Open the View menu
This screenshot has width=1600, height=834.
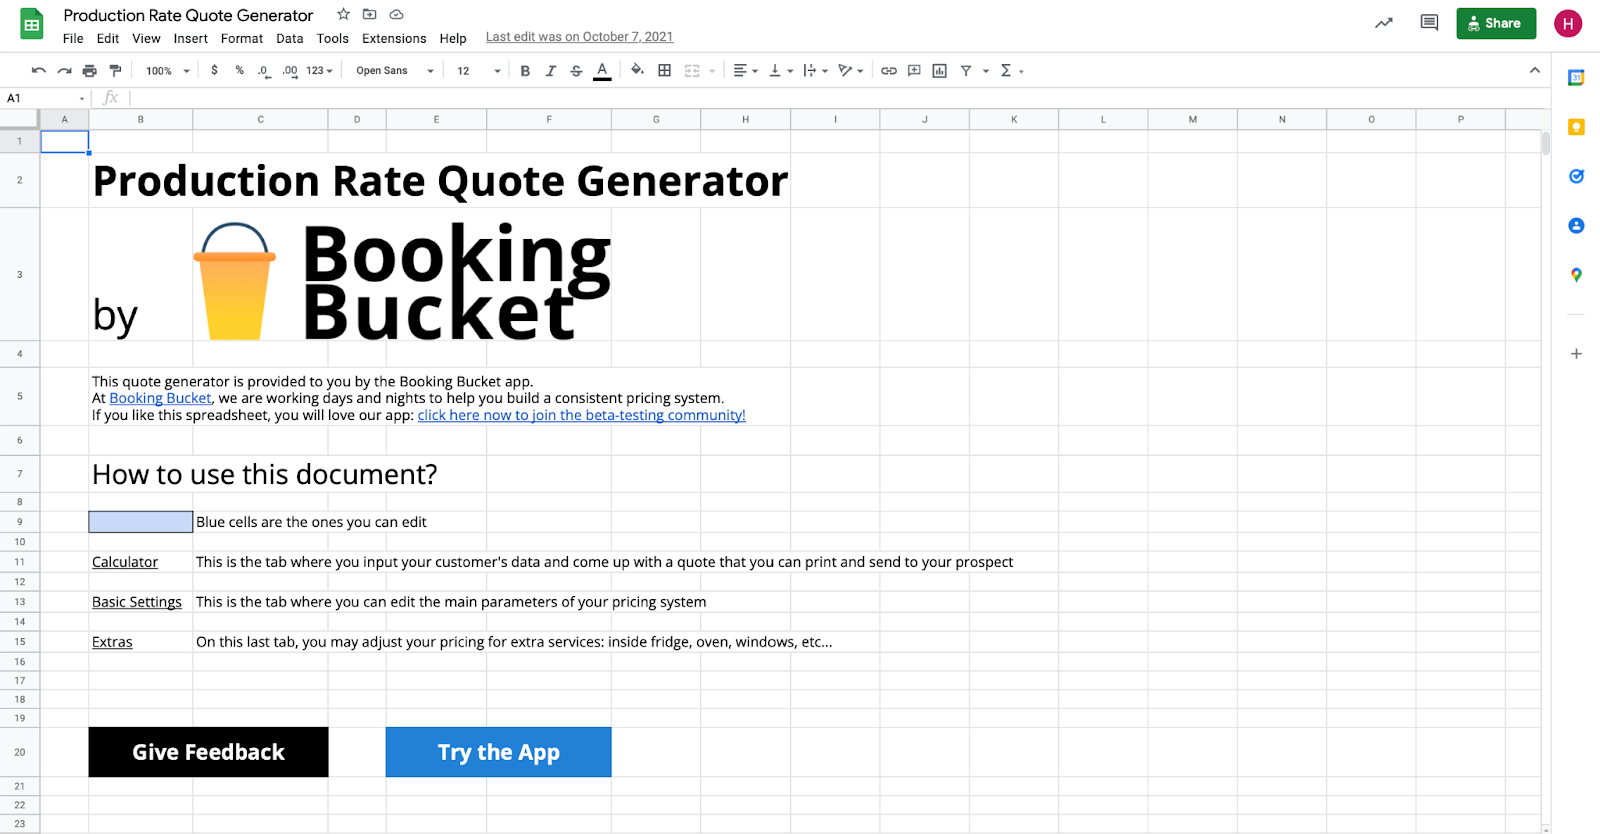pyautogui.click(x=146, y=39)
